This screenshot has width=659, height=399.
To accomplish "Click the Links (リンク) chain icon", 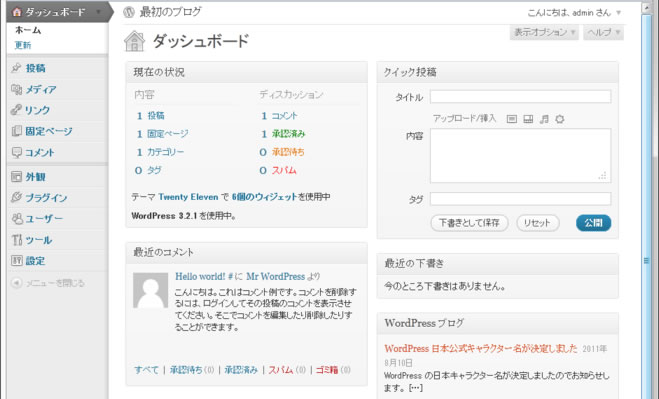I will coord(16,110).
